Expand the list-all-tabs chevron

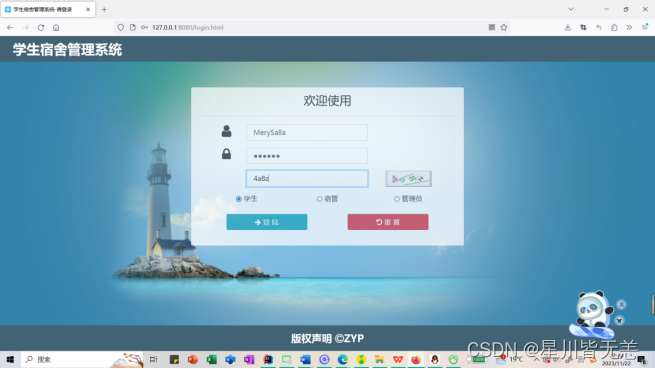(x=571, y=9)
